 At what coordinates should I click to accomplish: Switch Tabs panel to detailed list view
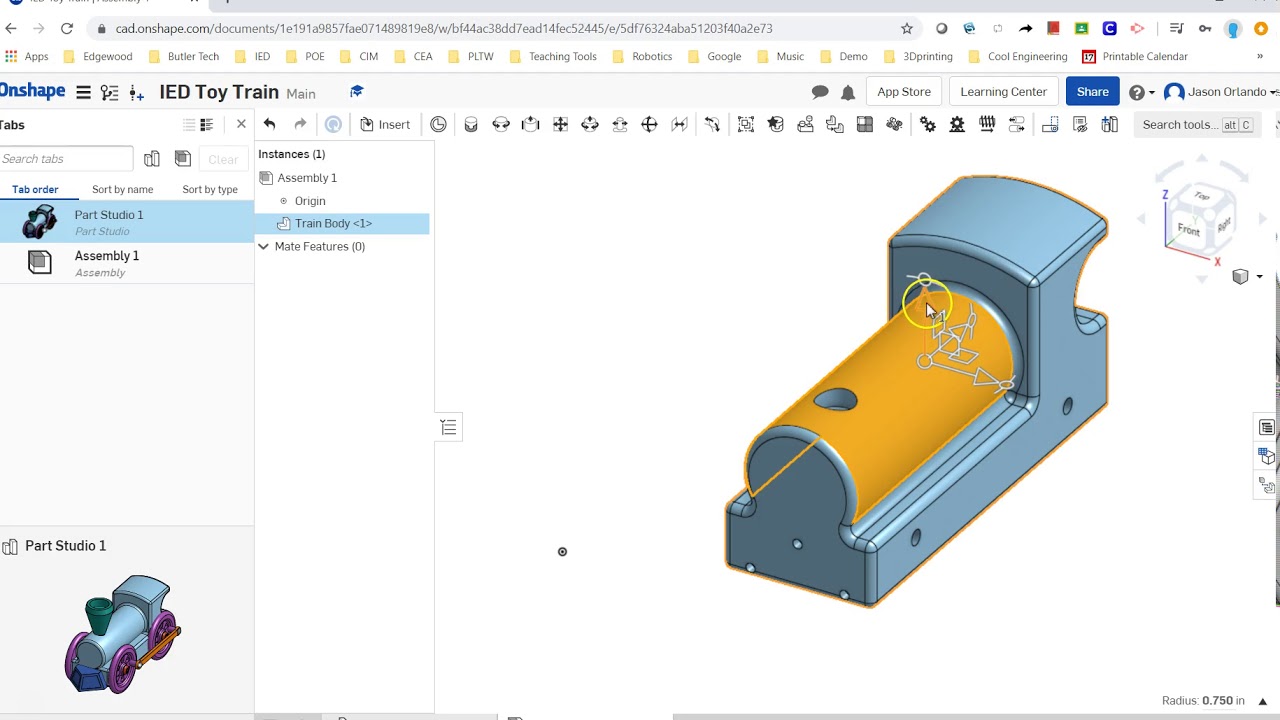pos(207,125)
